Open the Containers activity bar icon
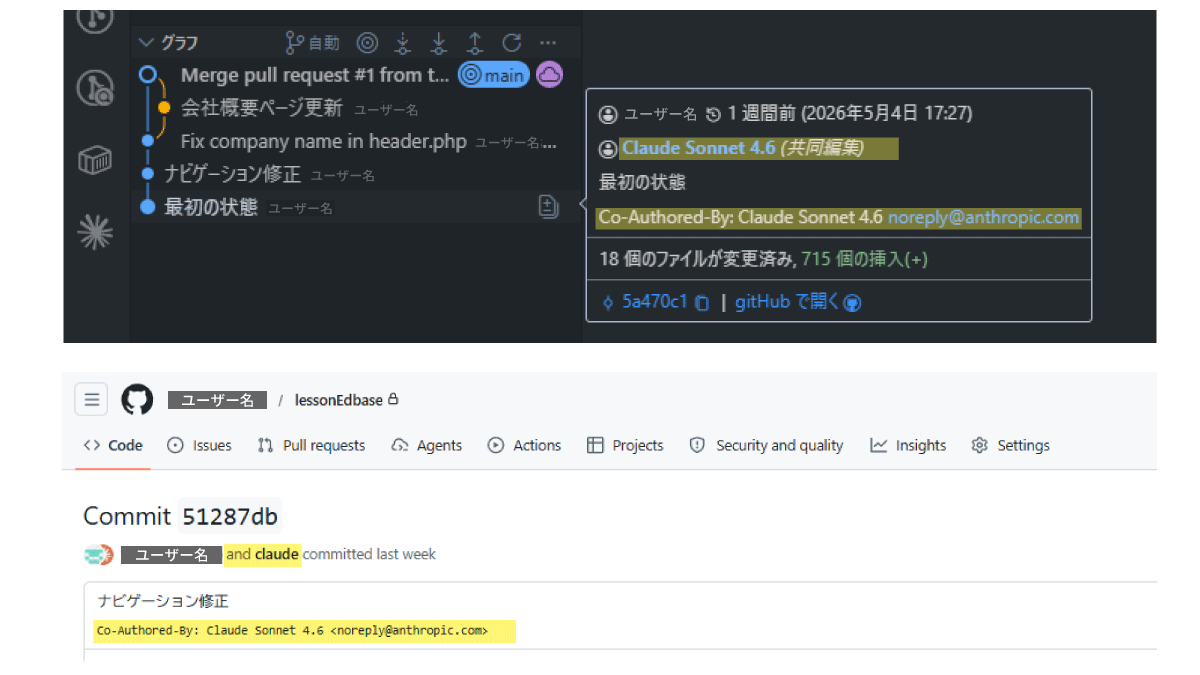The height and width of the screenshot is (675, 1200). click(x=95, y=160)
